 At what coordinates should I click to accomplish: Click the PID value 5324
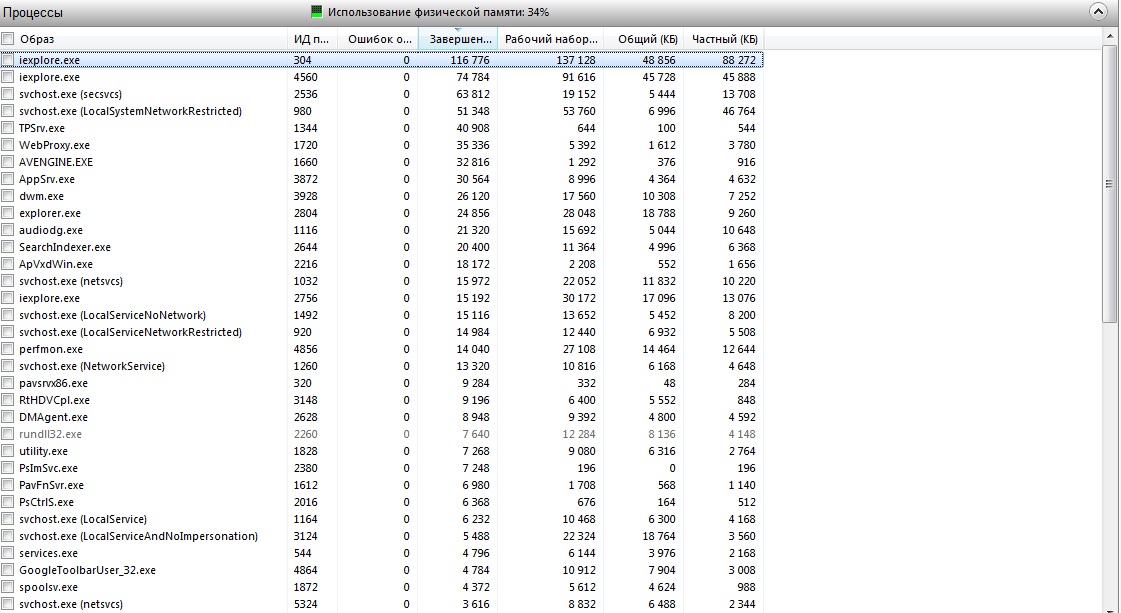(x=305, y=604)
